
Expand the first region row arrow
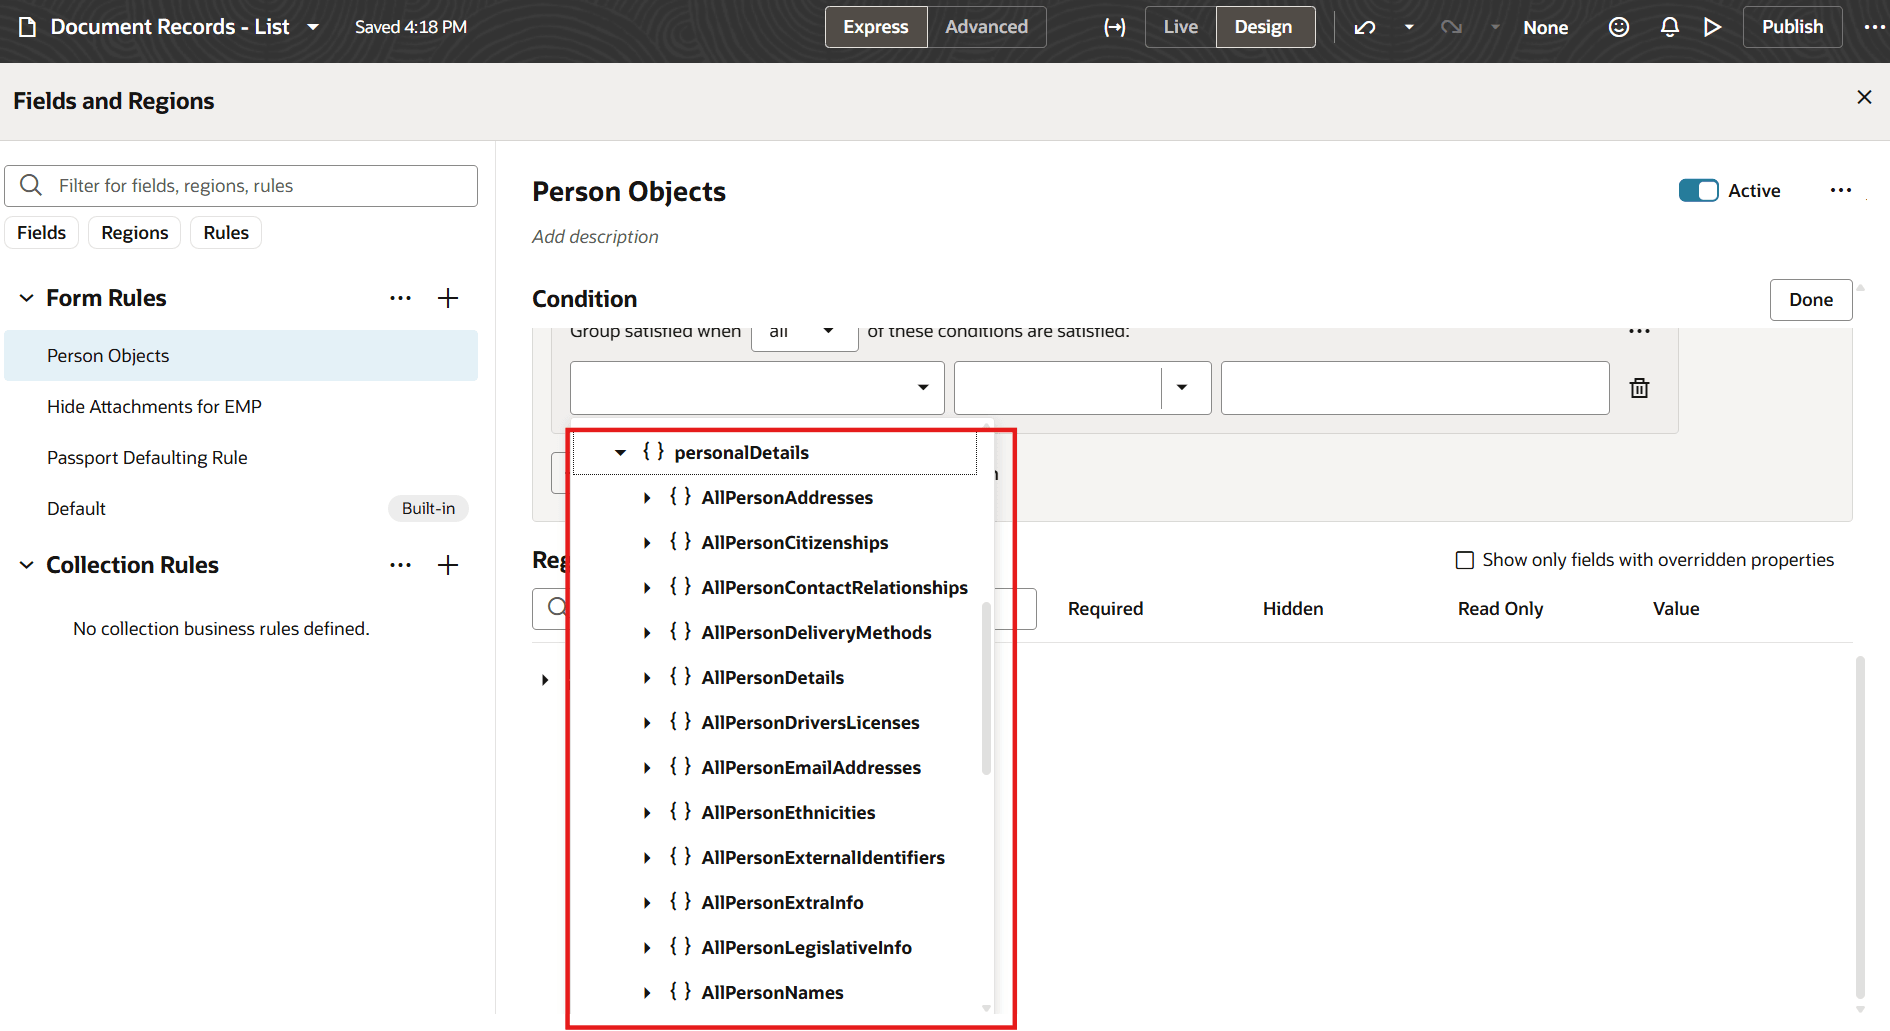coord(545,680)
